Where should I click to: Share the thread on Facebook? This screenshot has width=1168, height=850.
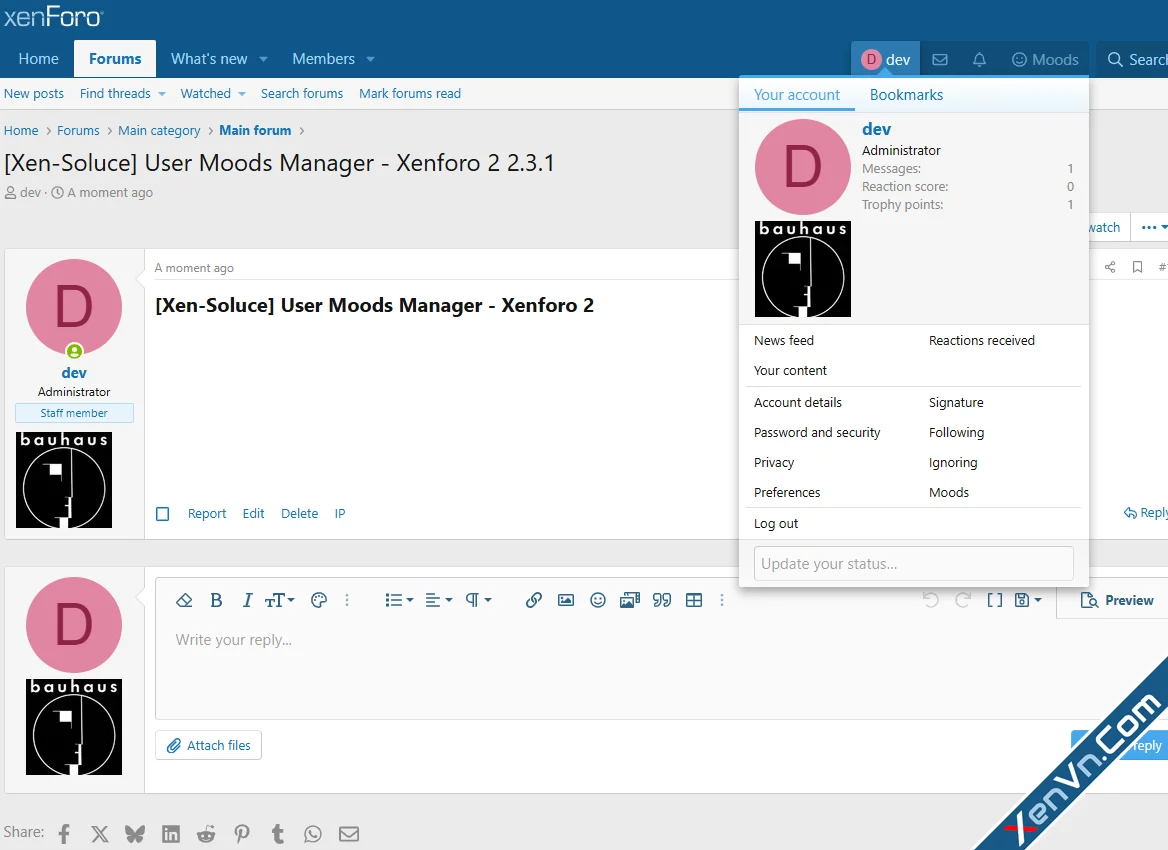[65, 834]
